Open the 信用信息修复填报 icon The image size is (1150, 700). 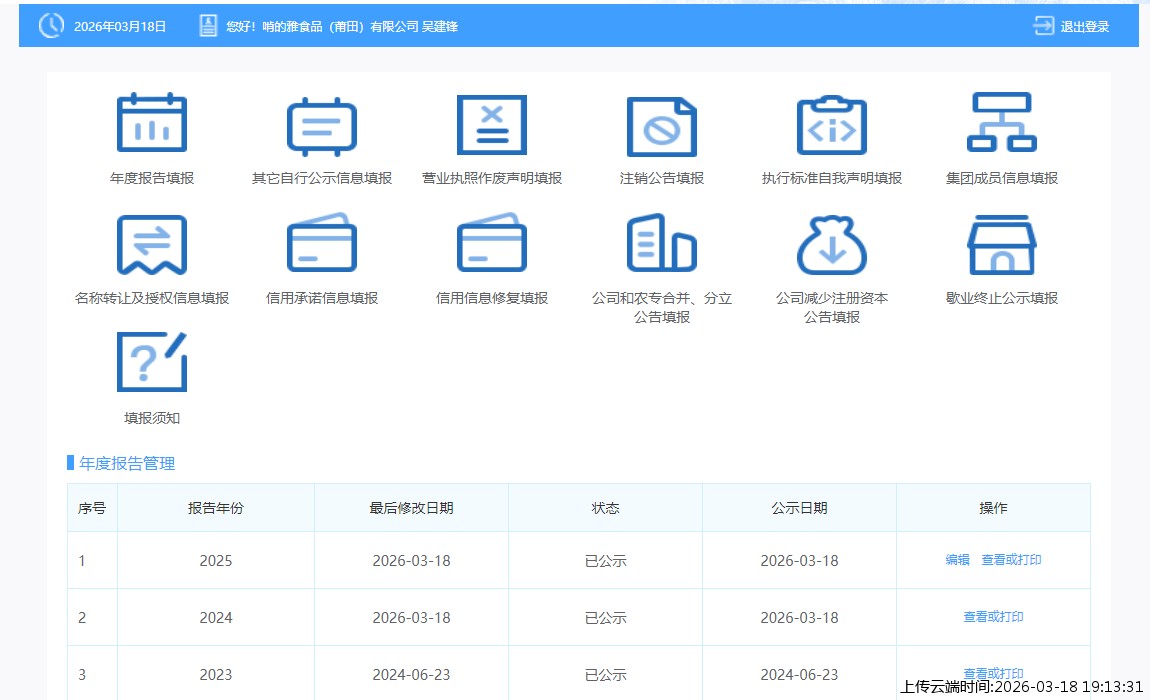click(x=492, y=243)
